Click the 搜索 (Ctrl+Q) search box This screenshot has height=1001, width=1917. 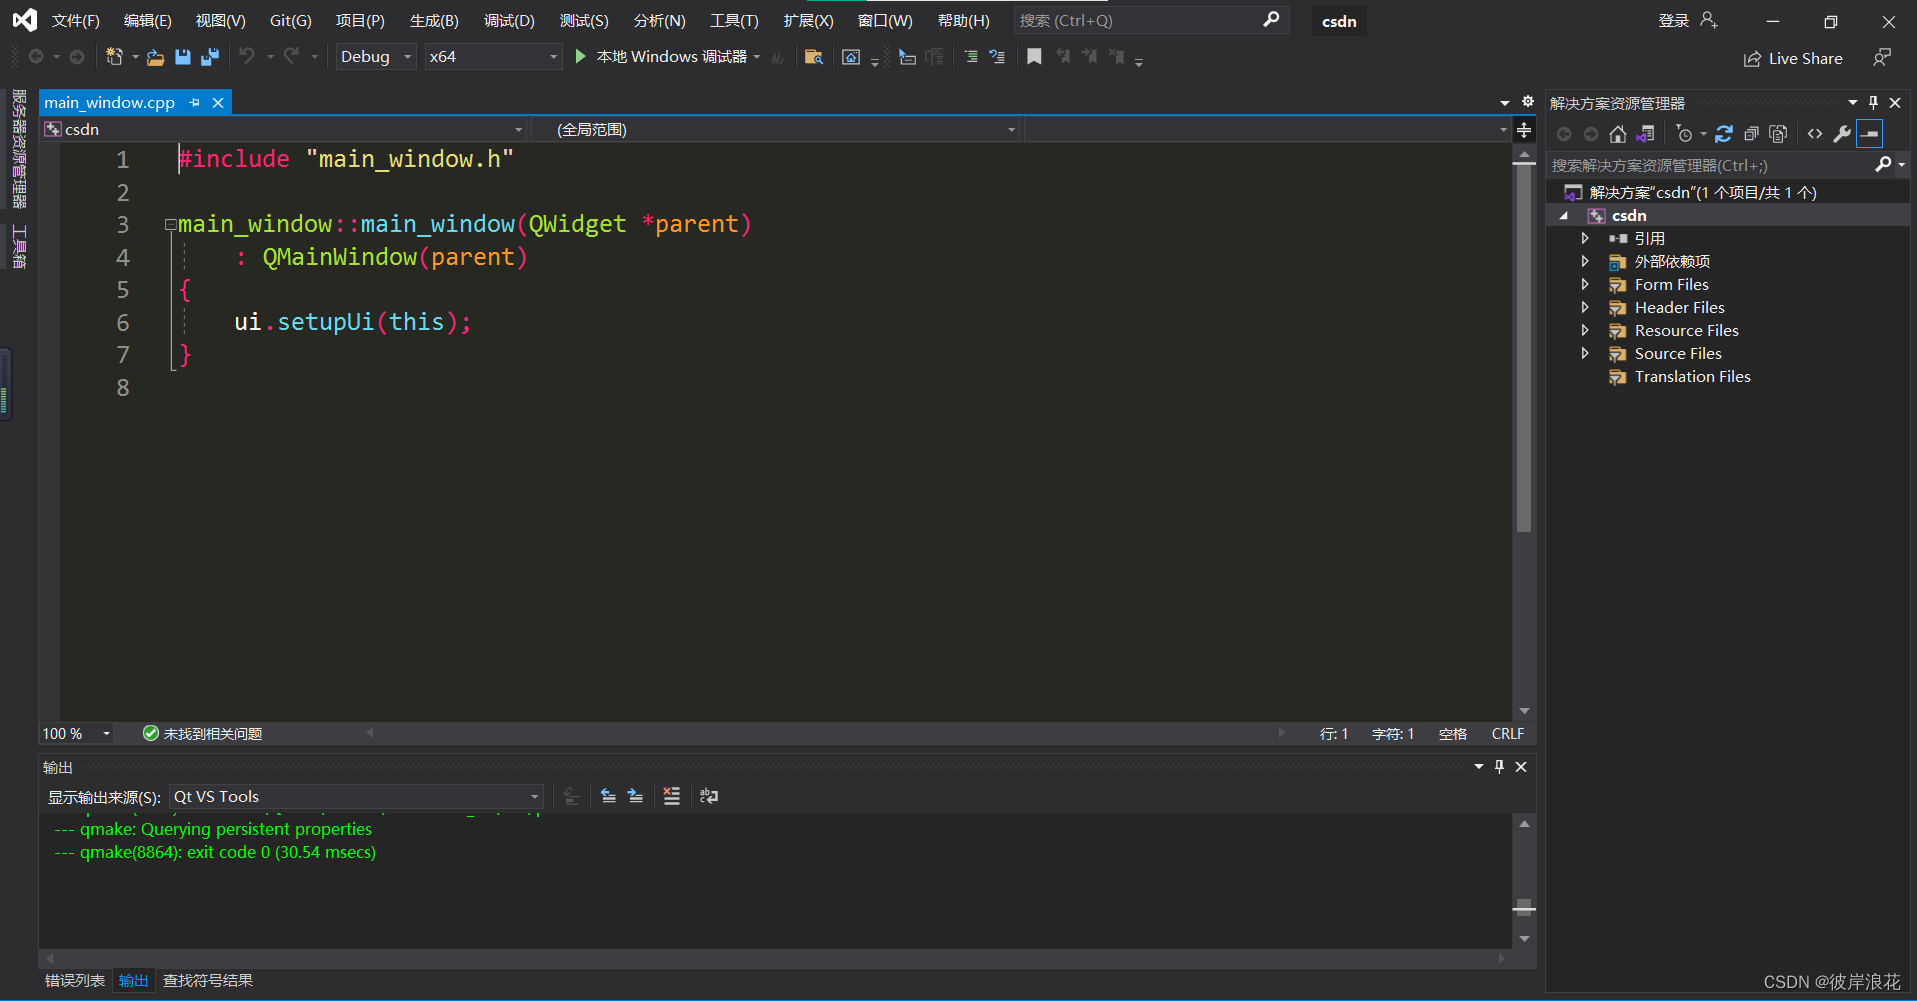1130,20
